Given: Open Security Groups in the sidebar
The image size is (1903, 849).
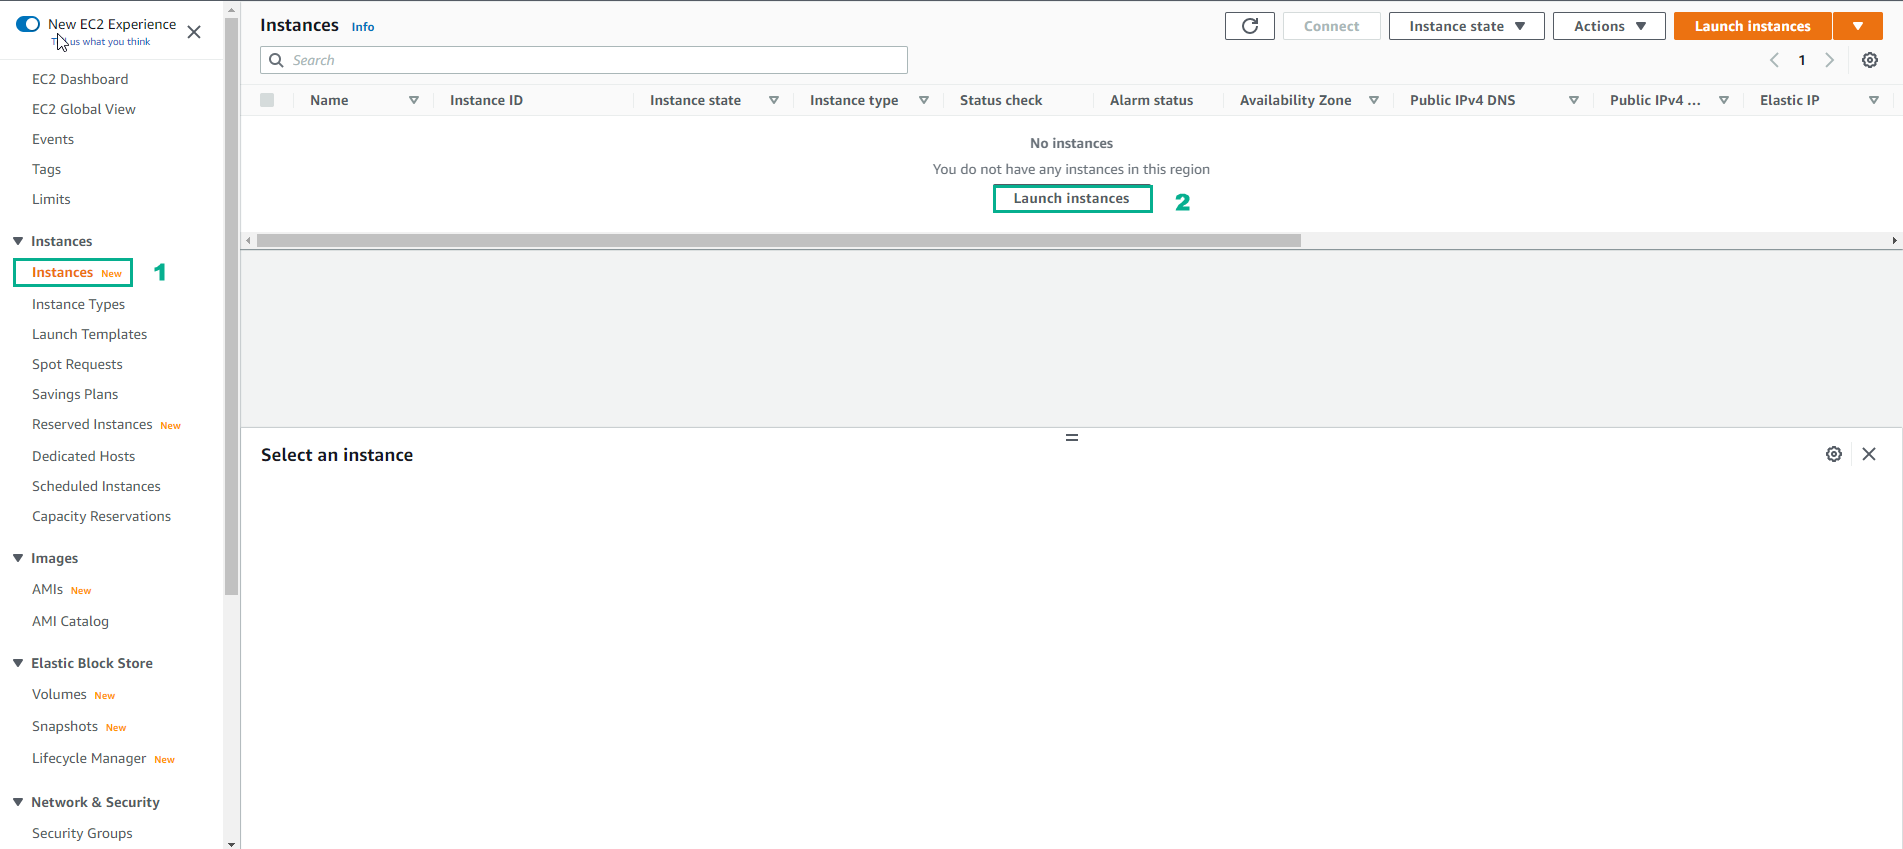Looking at the screenshot, I should 82,833.
